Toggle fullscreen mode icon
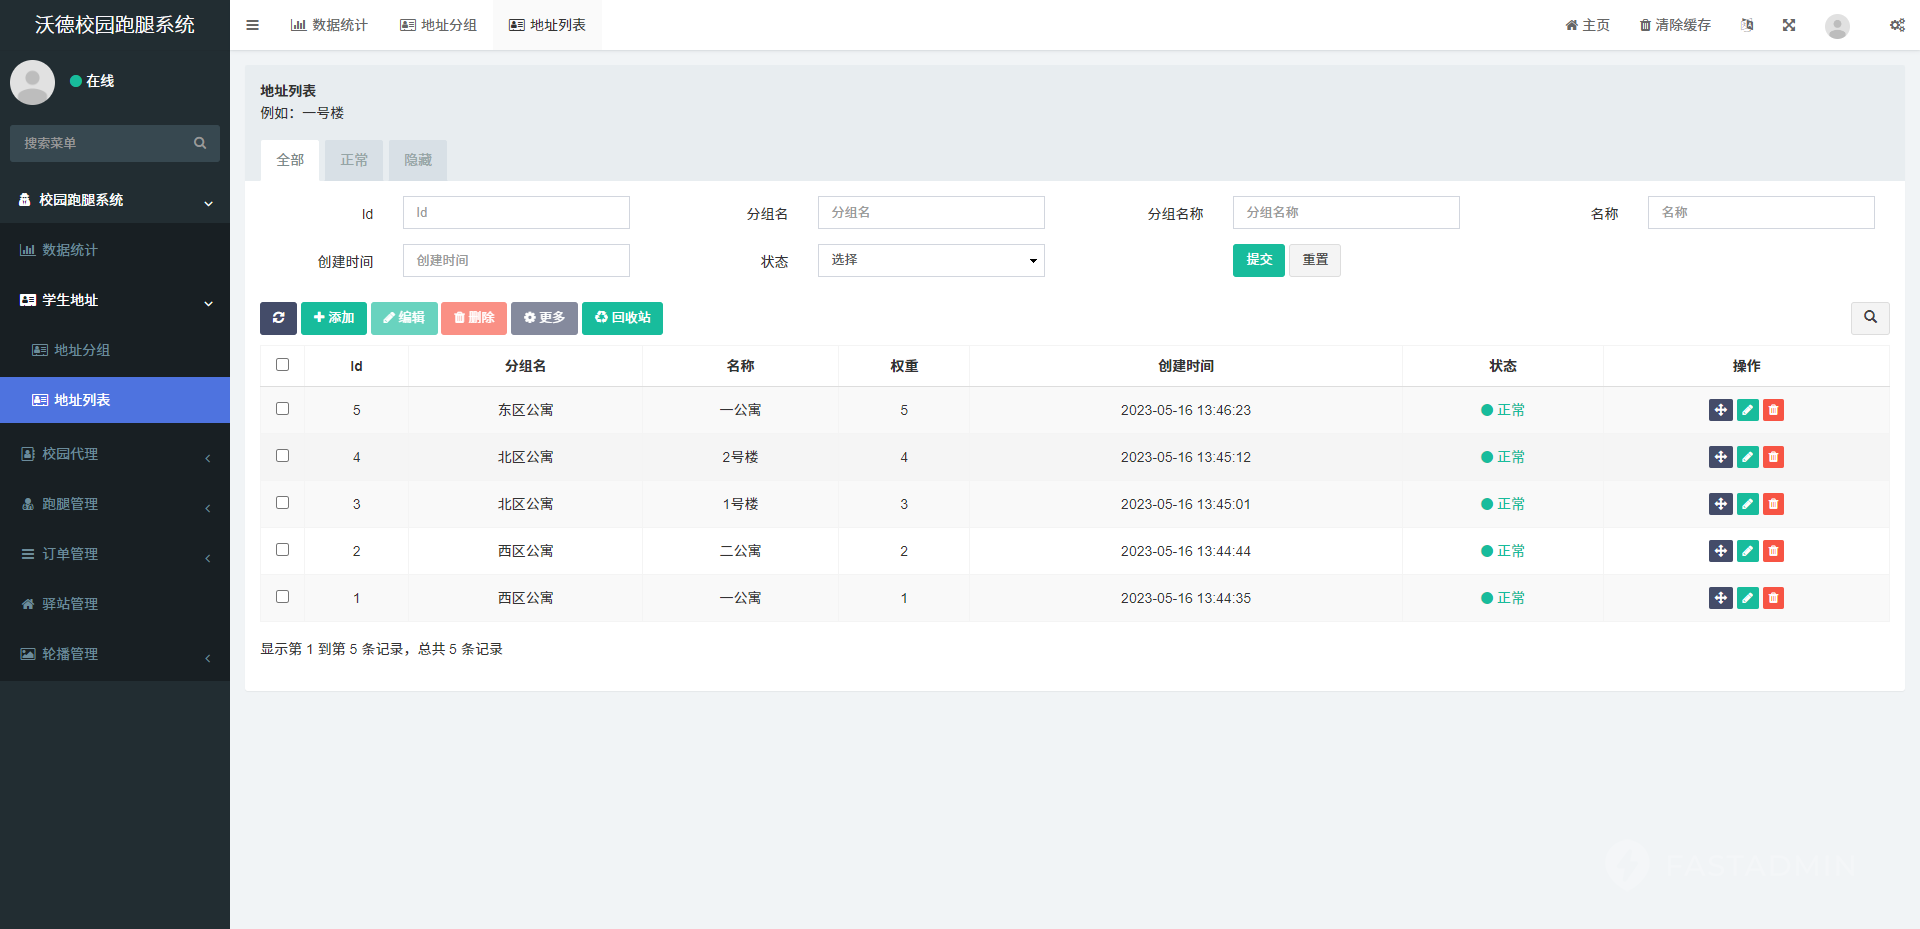Screen dimensions: 1920x929 [x=1789, y=25]
